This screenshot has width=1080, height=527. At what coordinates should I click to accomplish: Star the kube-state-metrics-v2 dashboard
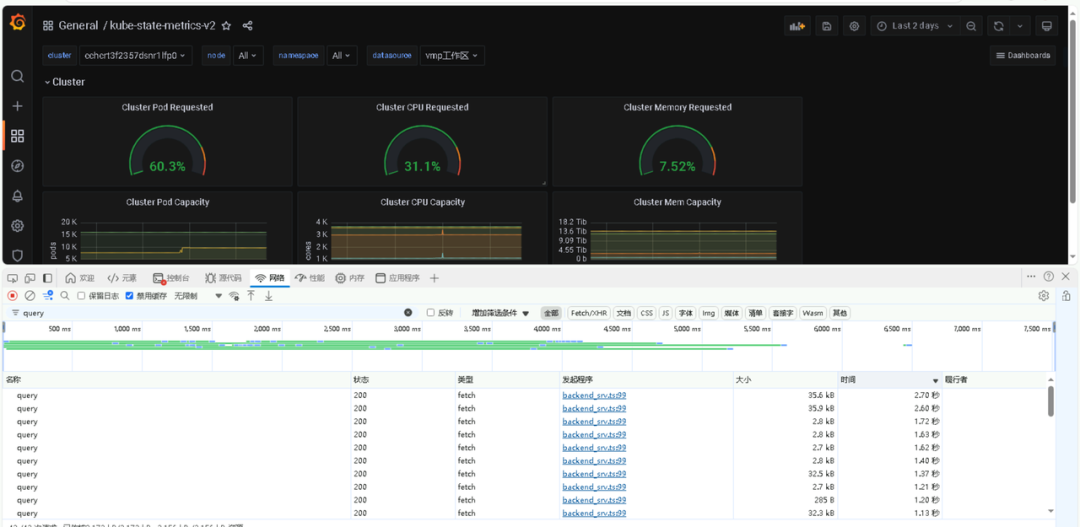226,26
